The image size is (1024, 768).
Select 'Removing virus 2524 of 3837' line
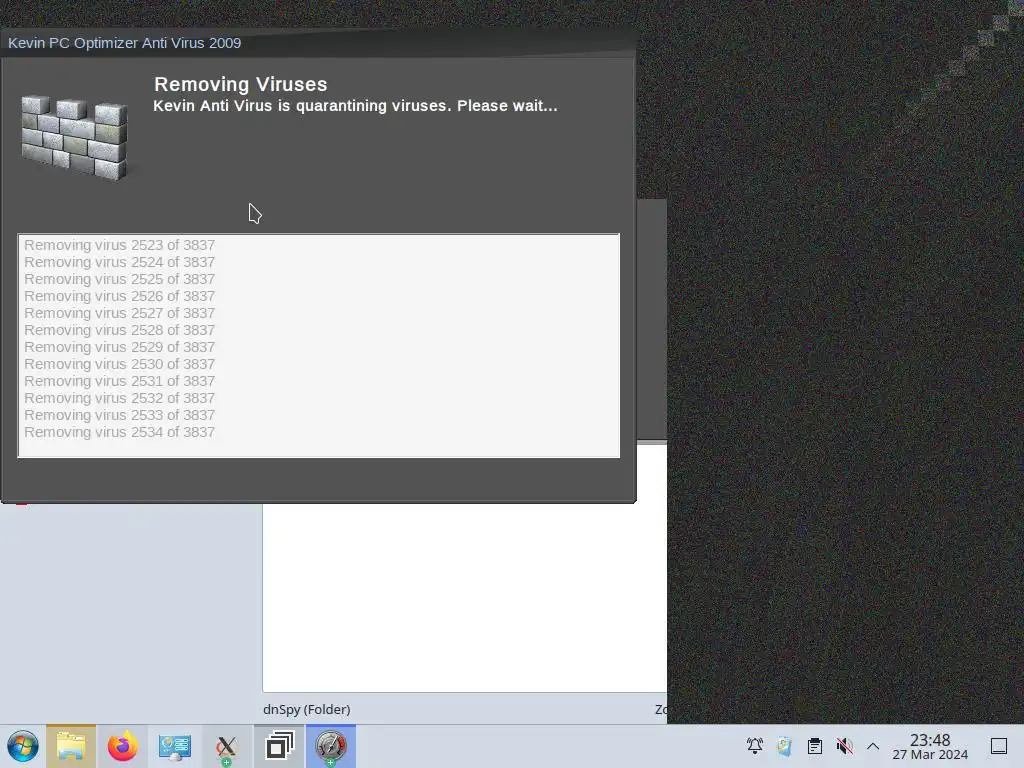coord(120,262)
